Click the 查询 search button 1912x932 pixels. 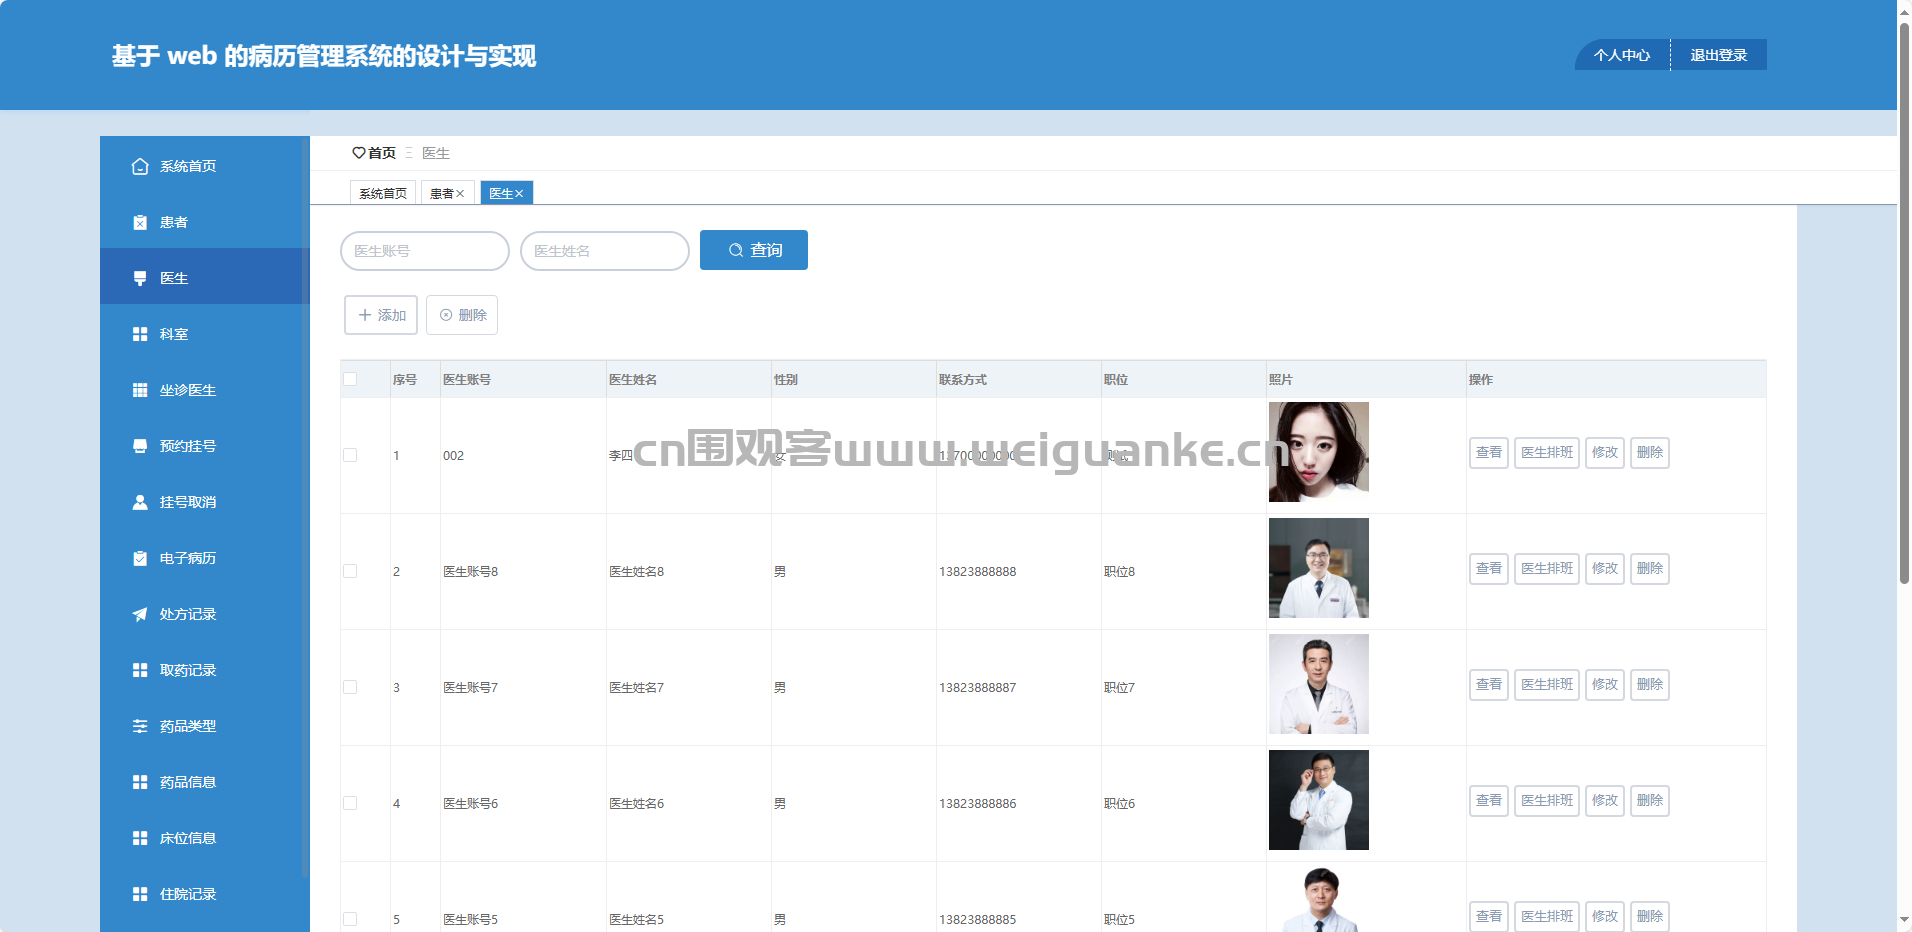754,250
